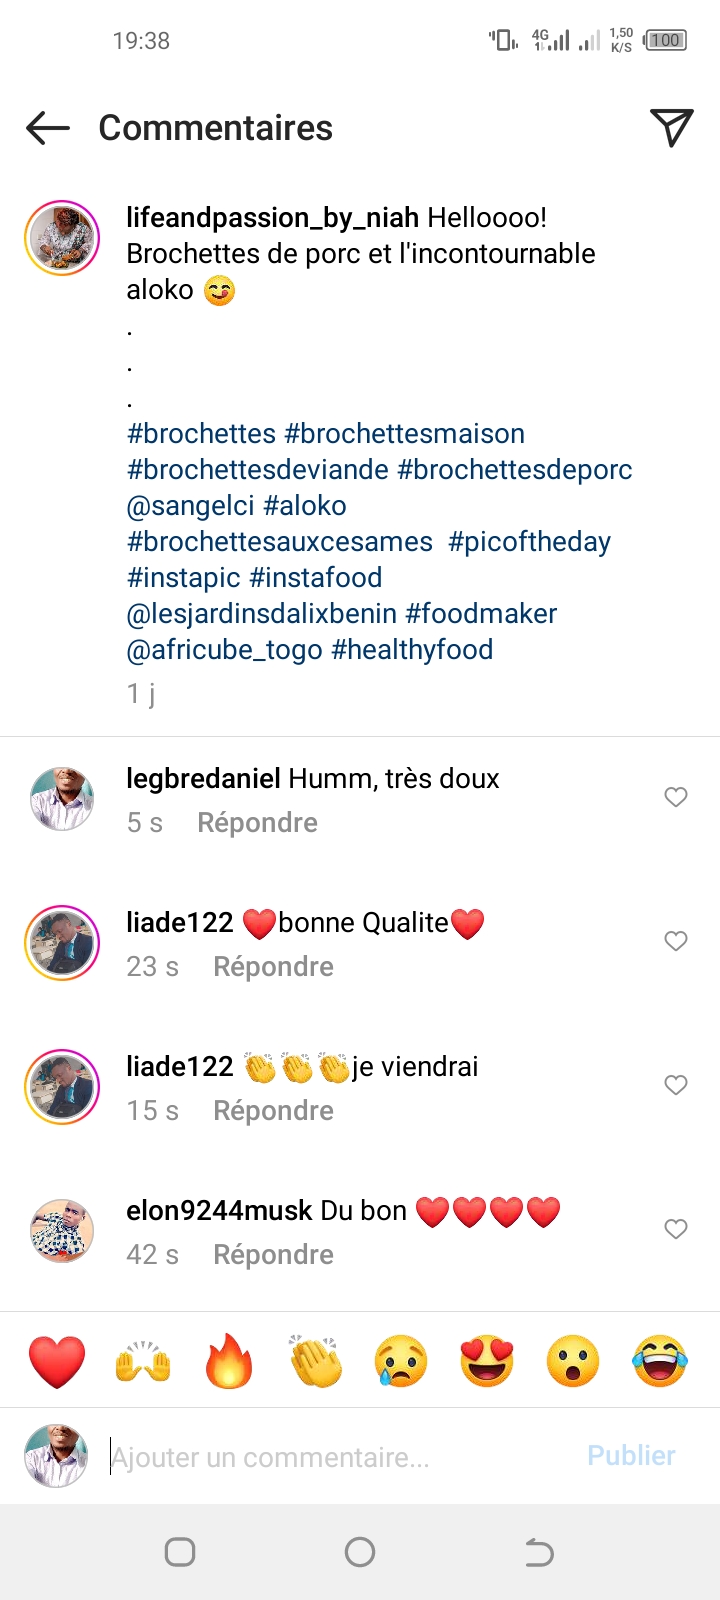
Task: Open lifeandpassion_by_niah profile picture
Action: coord(62,238)
